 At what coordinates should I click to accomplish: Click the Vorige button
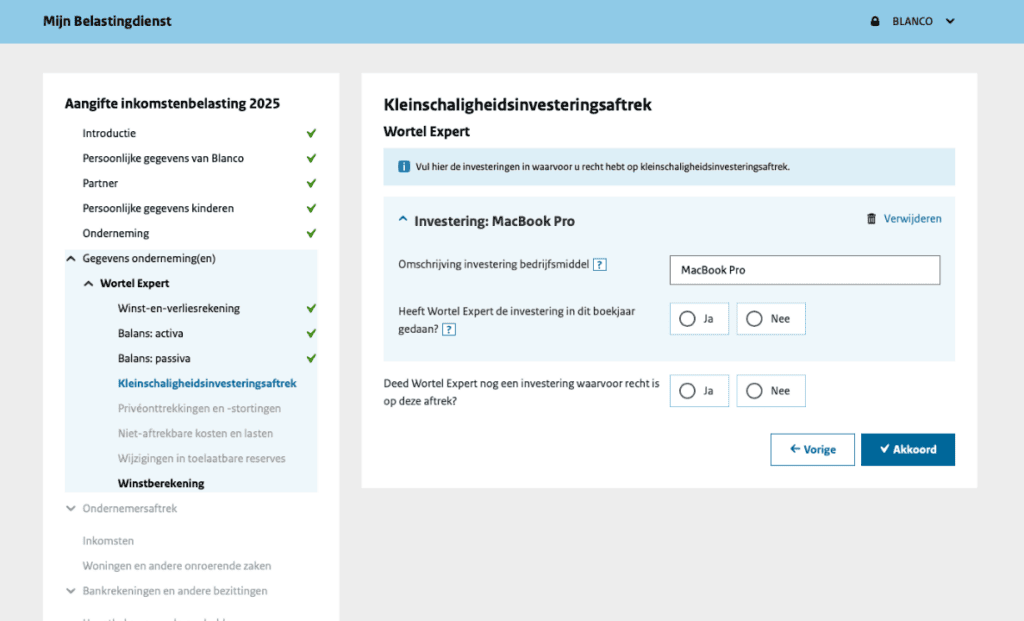812,450
